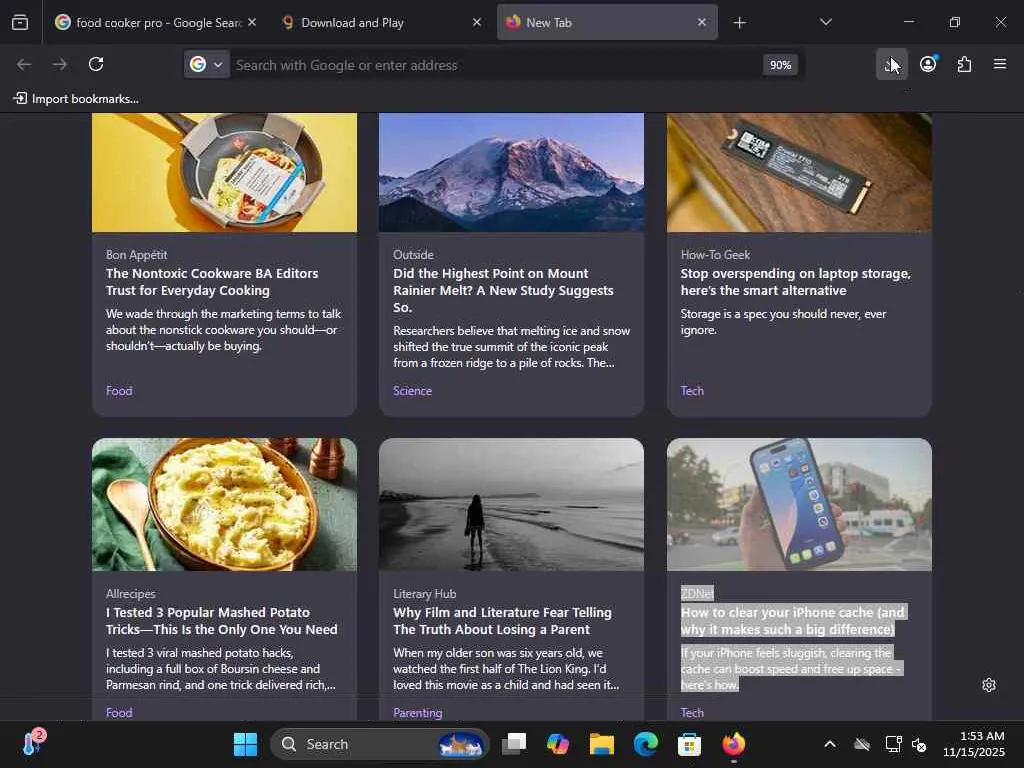
Task: Click the 90% zoom level indicator
Action: tap(780, 65)
